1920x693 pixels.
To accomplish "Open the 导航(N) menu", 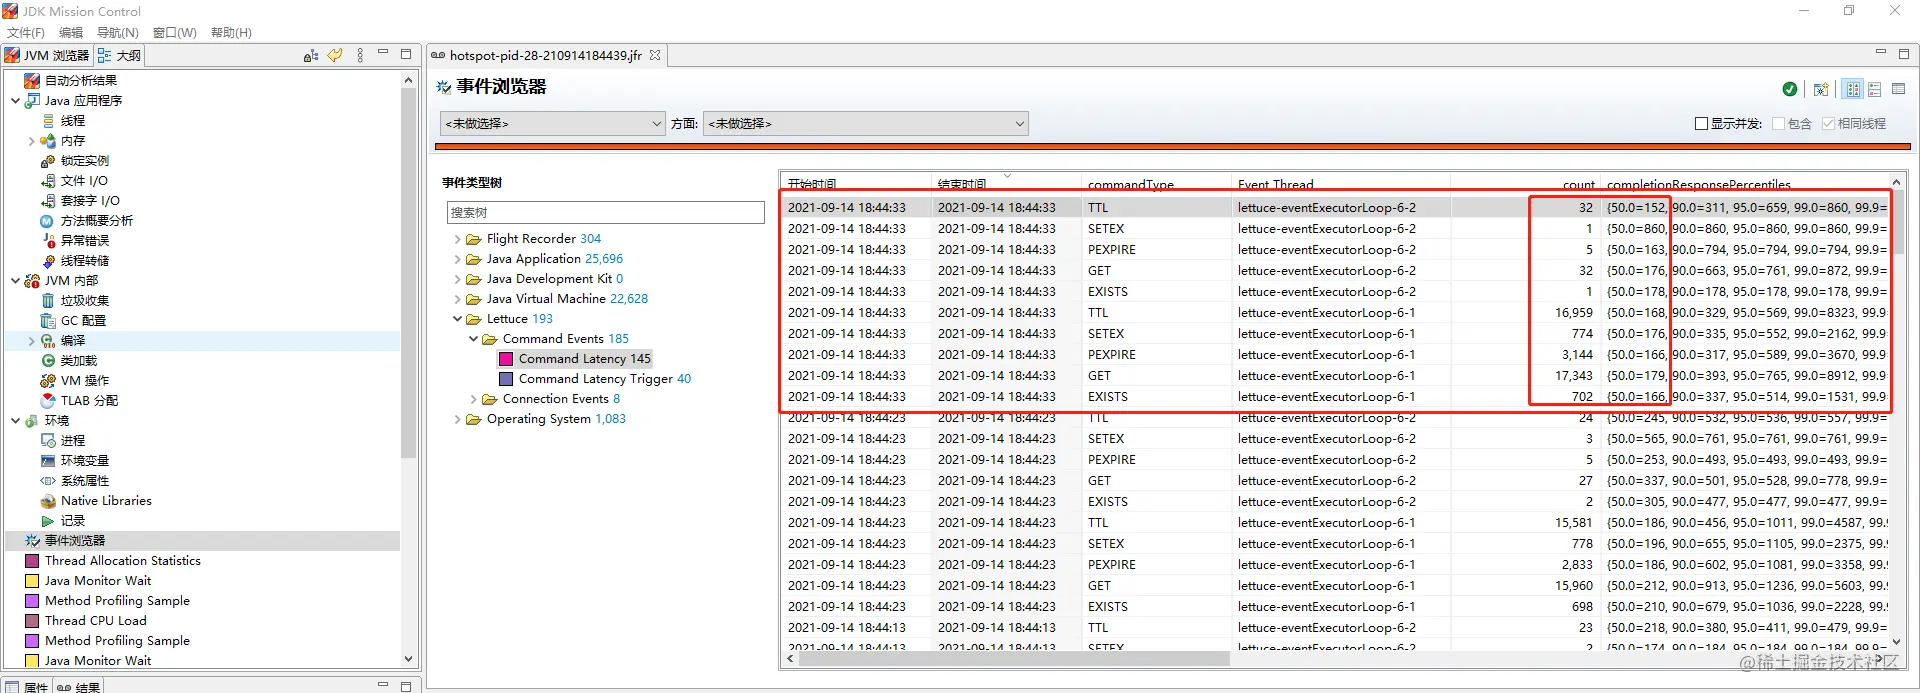I will pyautogui.click(x=118, y=32).
